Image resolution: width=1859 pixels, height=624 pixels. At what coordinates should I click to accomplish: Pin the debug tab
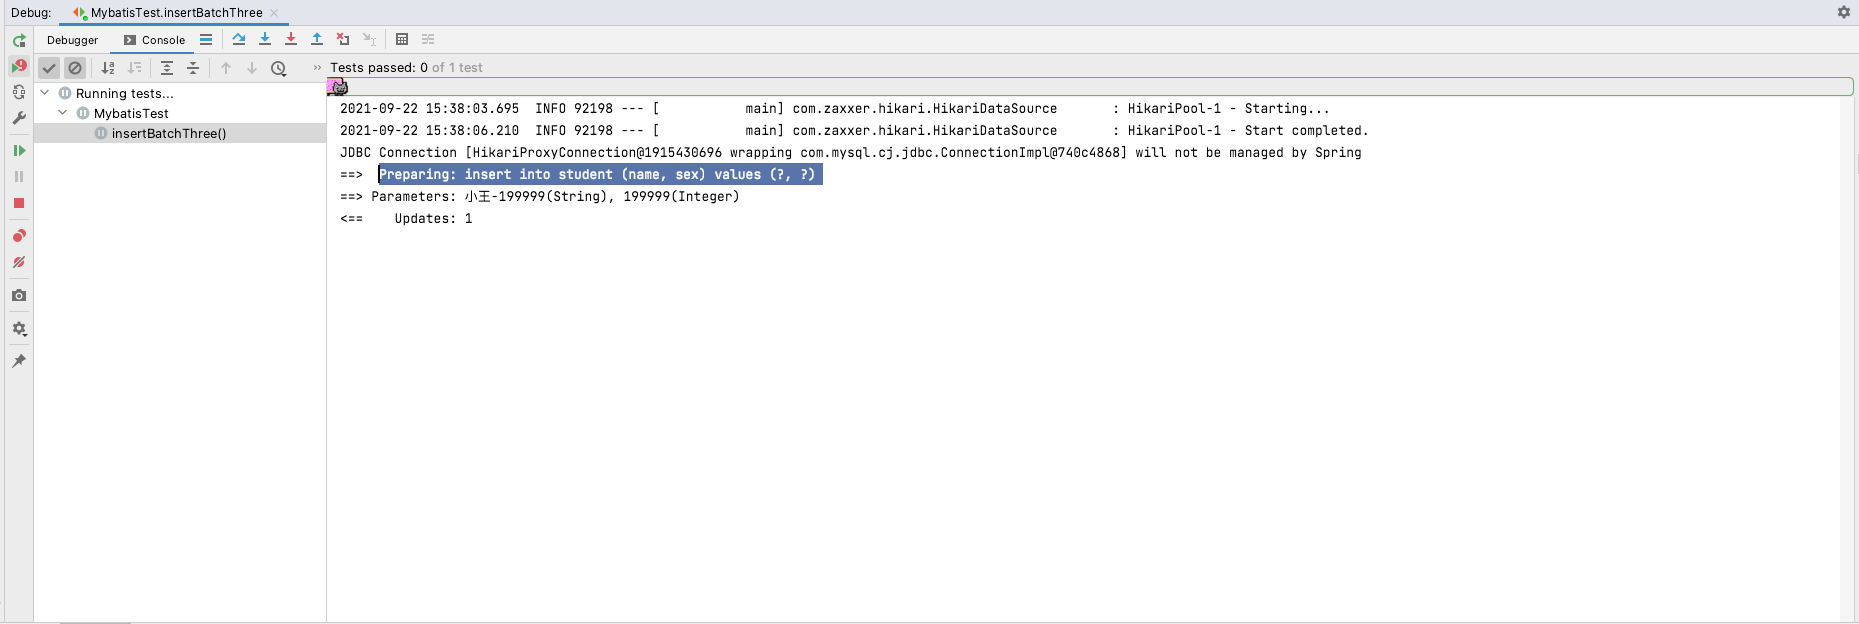click(x=19, y=361)
